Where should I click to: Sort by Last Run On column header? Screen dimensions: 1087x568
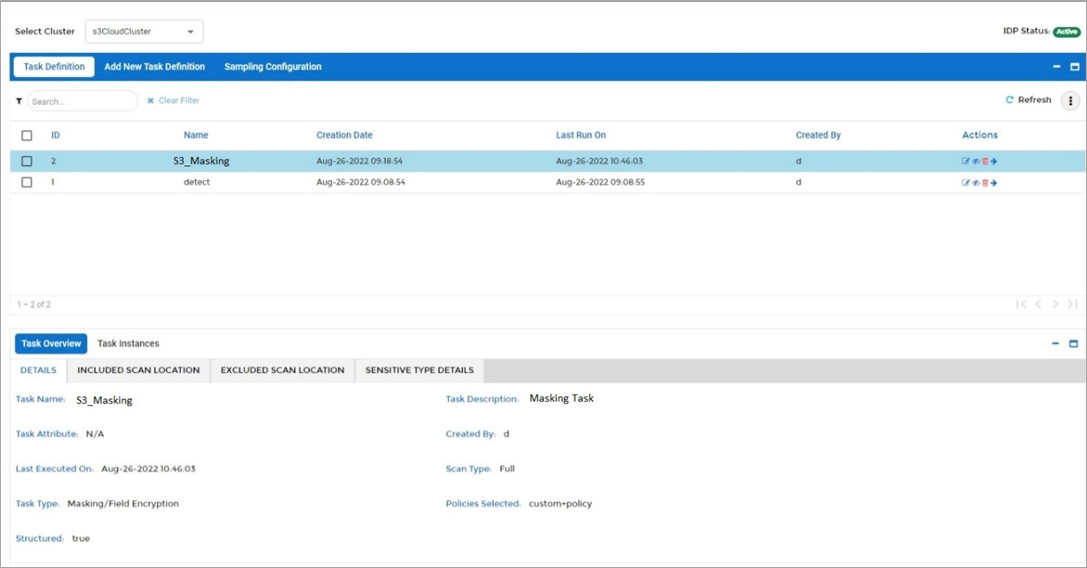click(x=581, y=135)
